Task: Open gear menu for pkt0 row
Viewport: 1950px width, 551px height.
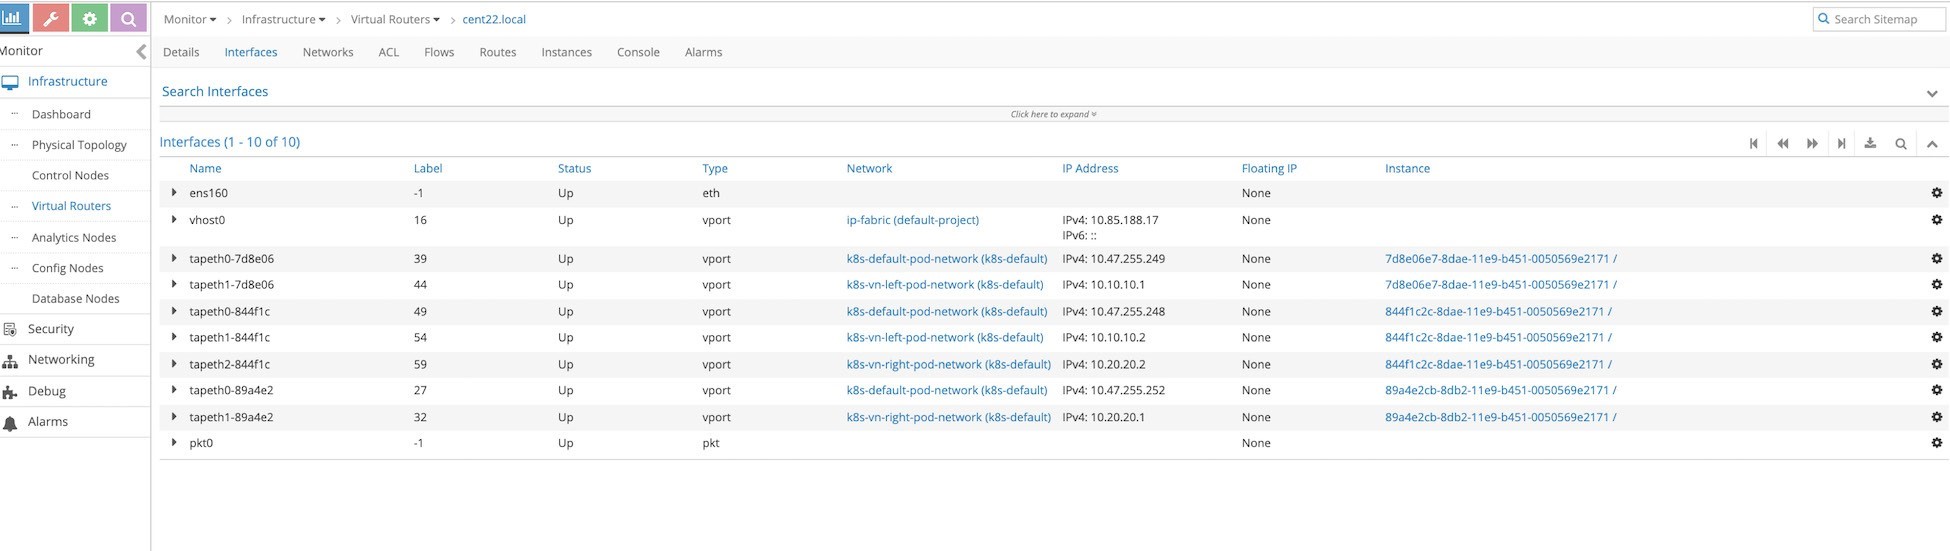Action: pyautogui.click(x=1936, y=443)
